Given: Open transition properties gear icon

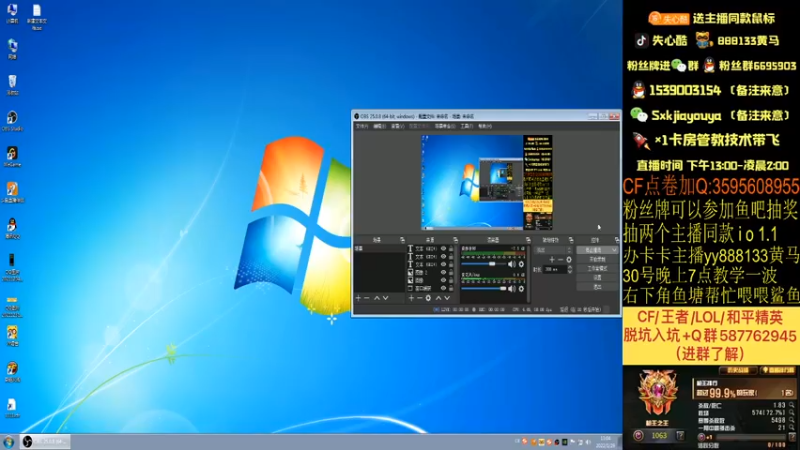Looking at the screenshot, I should (569, 260).
